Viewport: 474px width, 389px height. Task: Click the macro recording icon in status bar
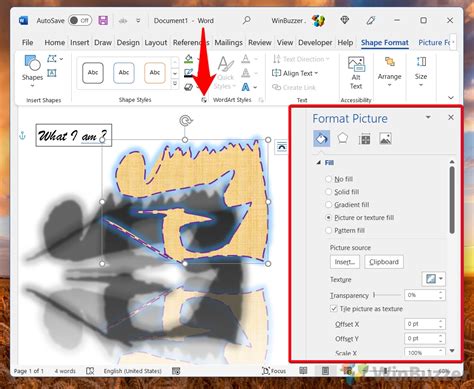pos(176,371)
